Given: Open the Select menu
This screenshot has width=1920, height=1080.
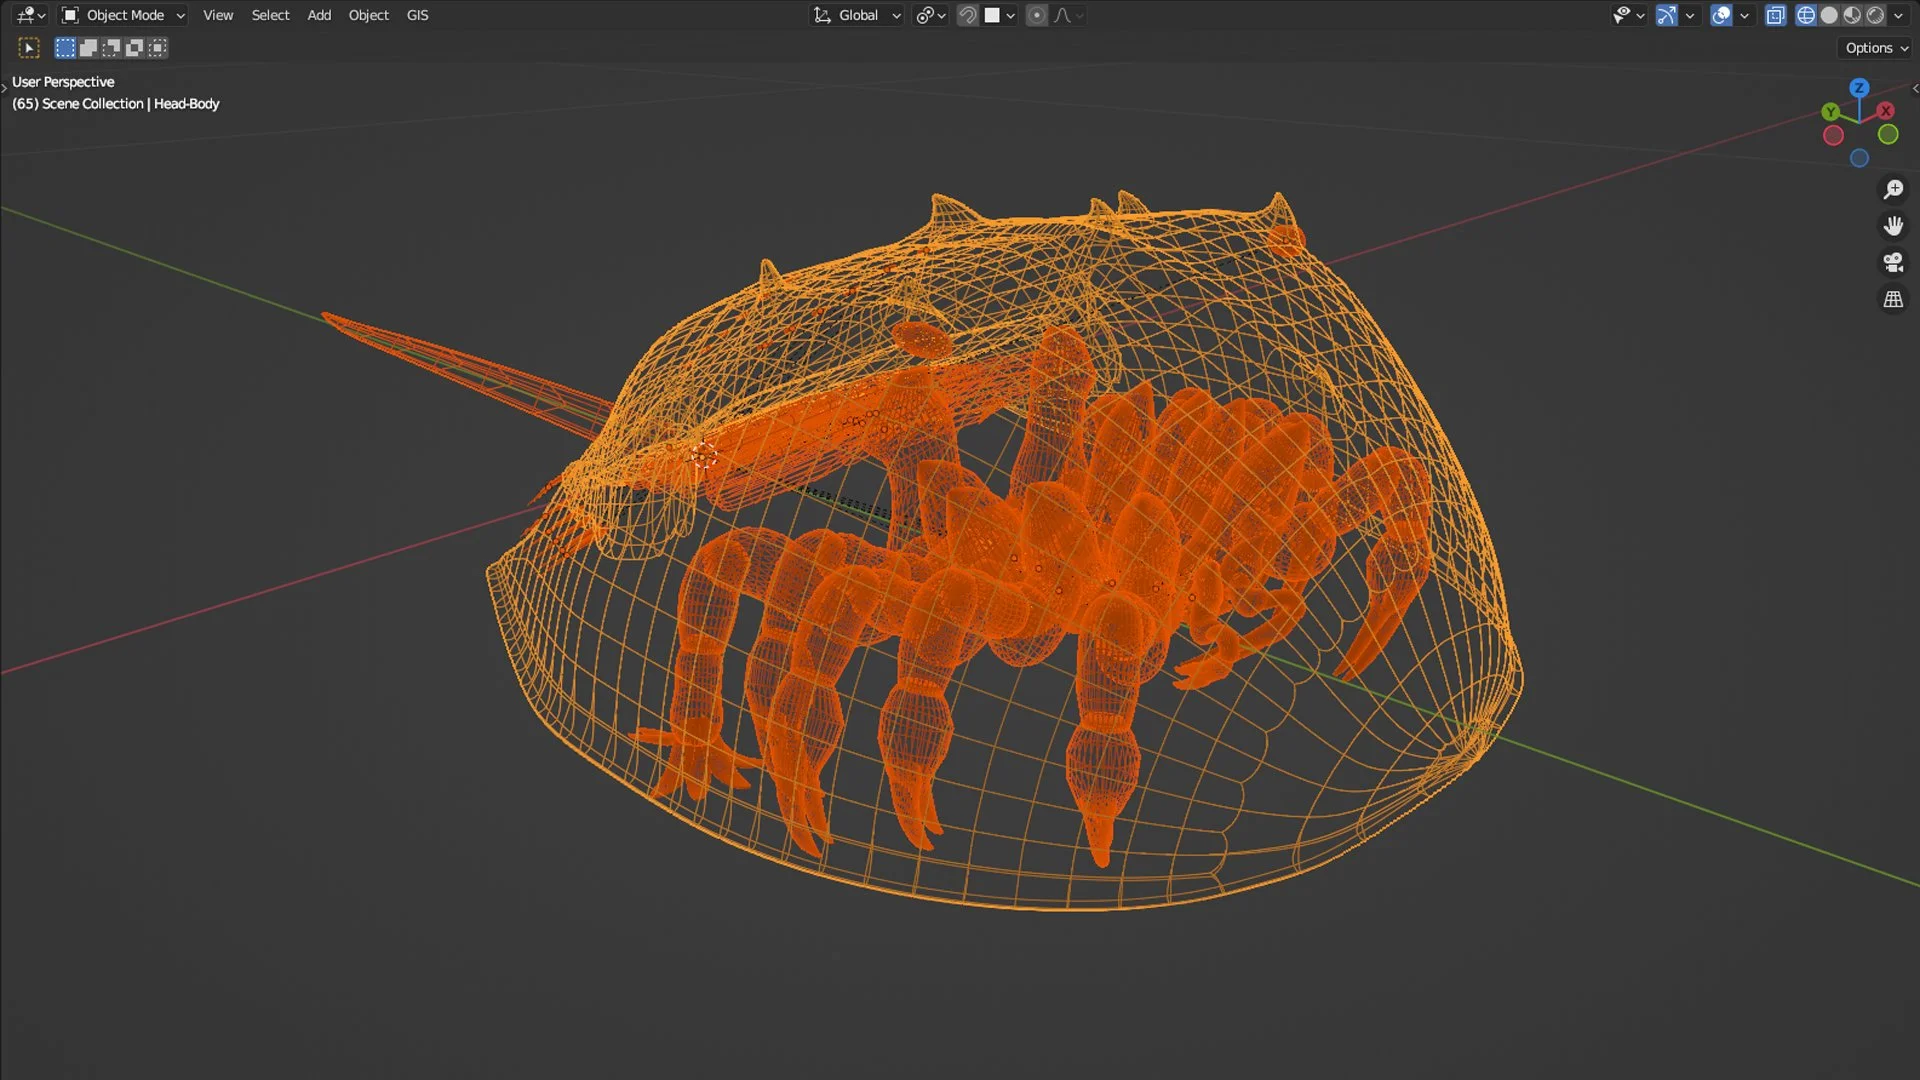Looking at the screenshot, I should (270, 15).
